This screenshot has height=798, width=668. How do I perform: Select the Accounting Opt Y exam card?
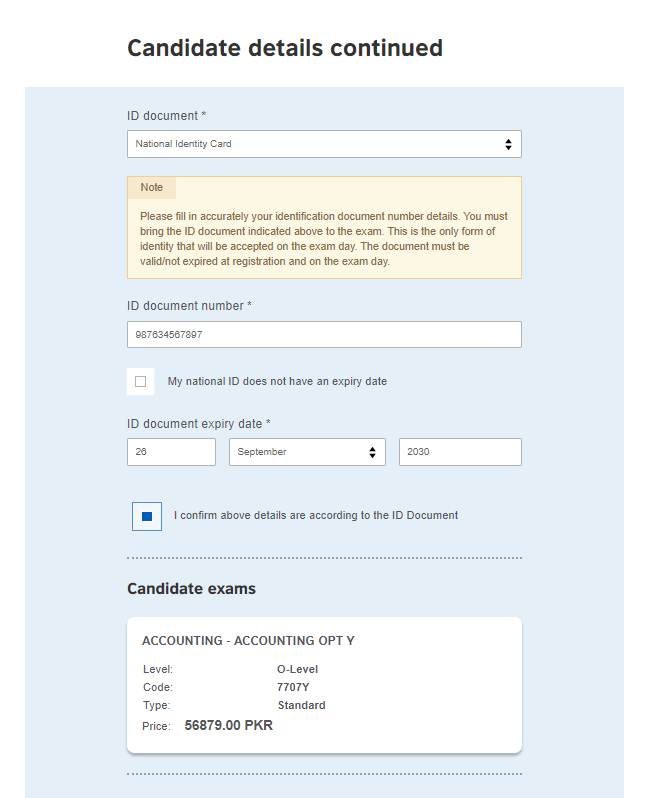point(324,684)
